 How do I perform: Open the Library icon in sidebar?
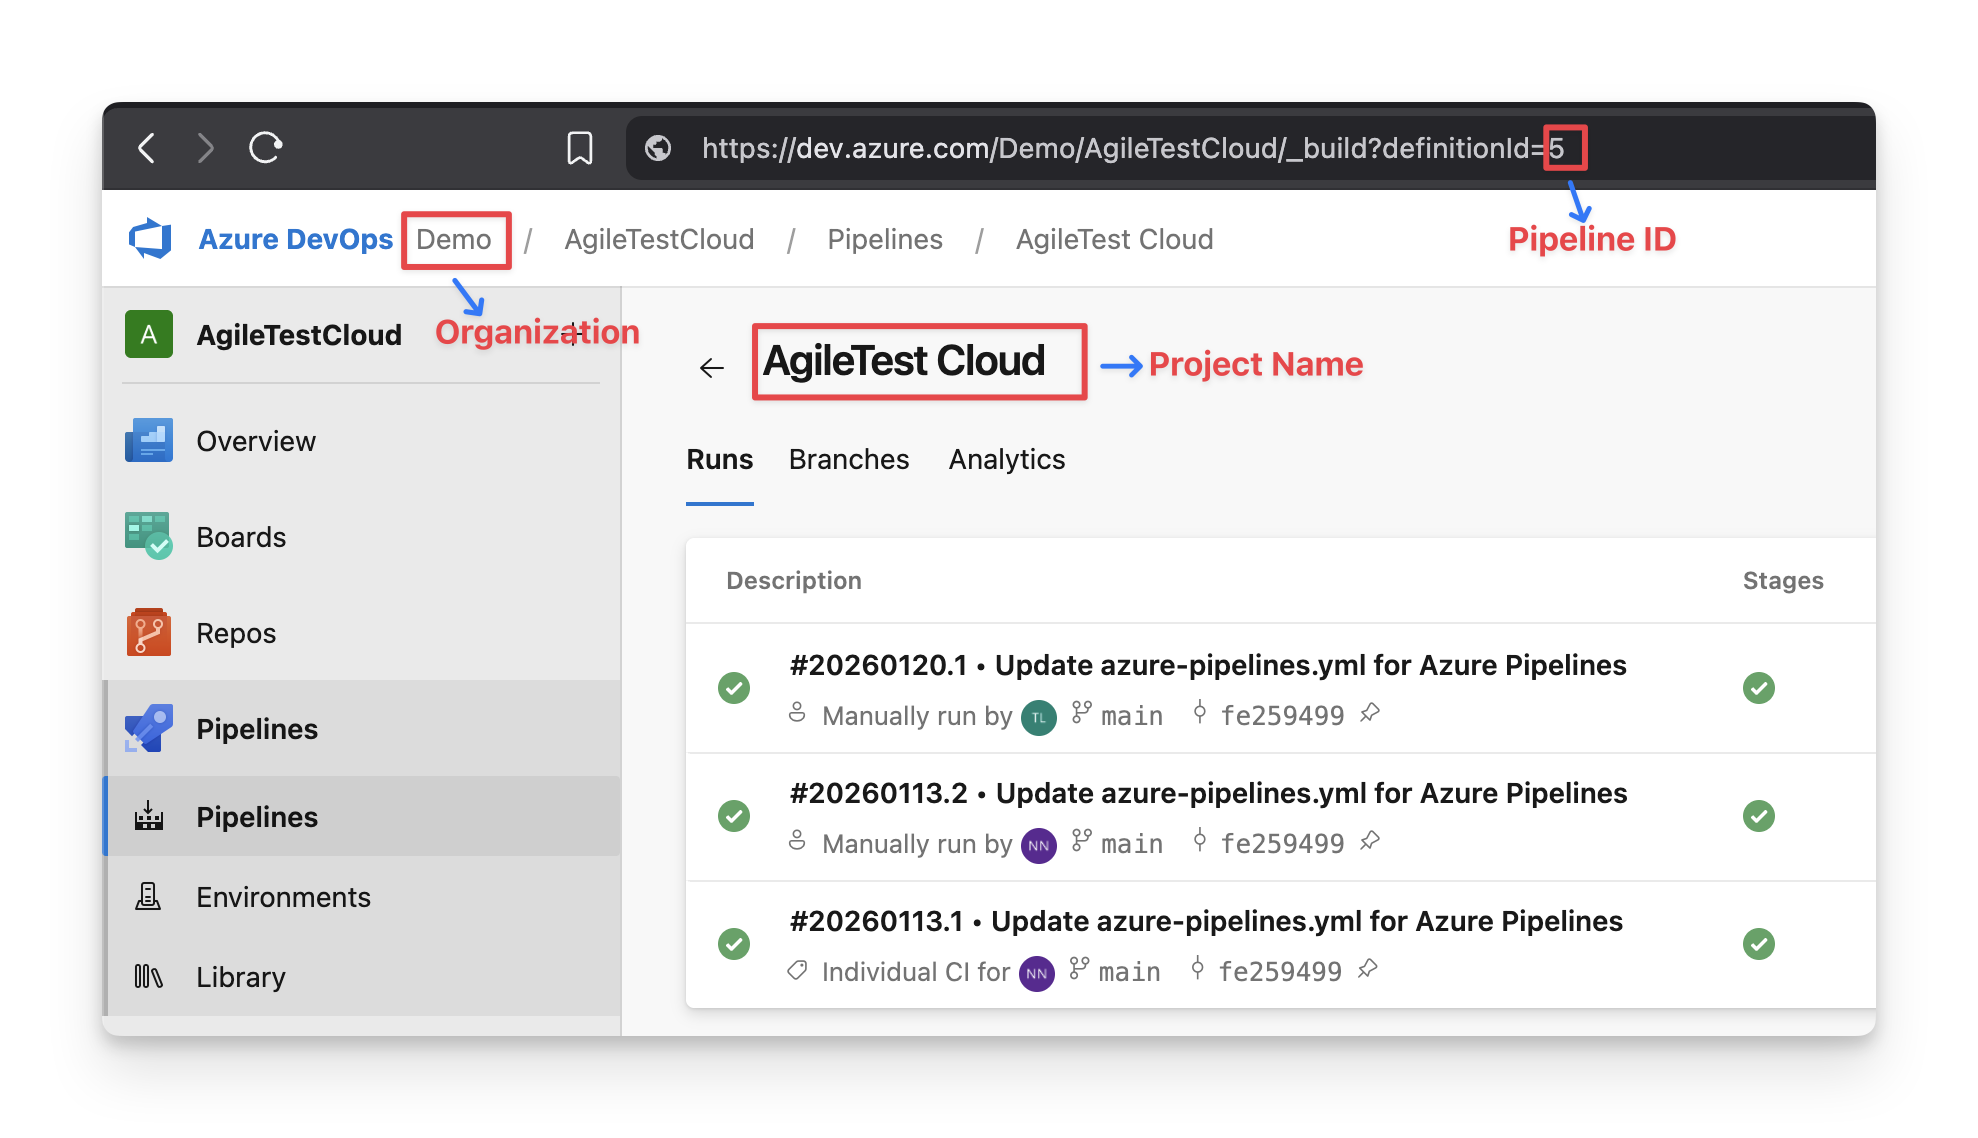click(x=147, y=976)
